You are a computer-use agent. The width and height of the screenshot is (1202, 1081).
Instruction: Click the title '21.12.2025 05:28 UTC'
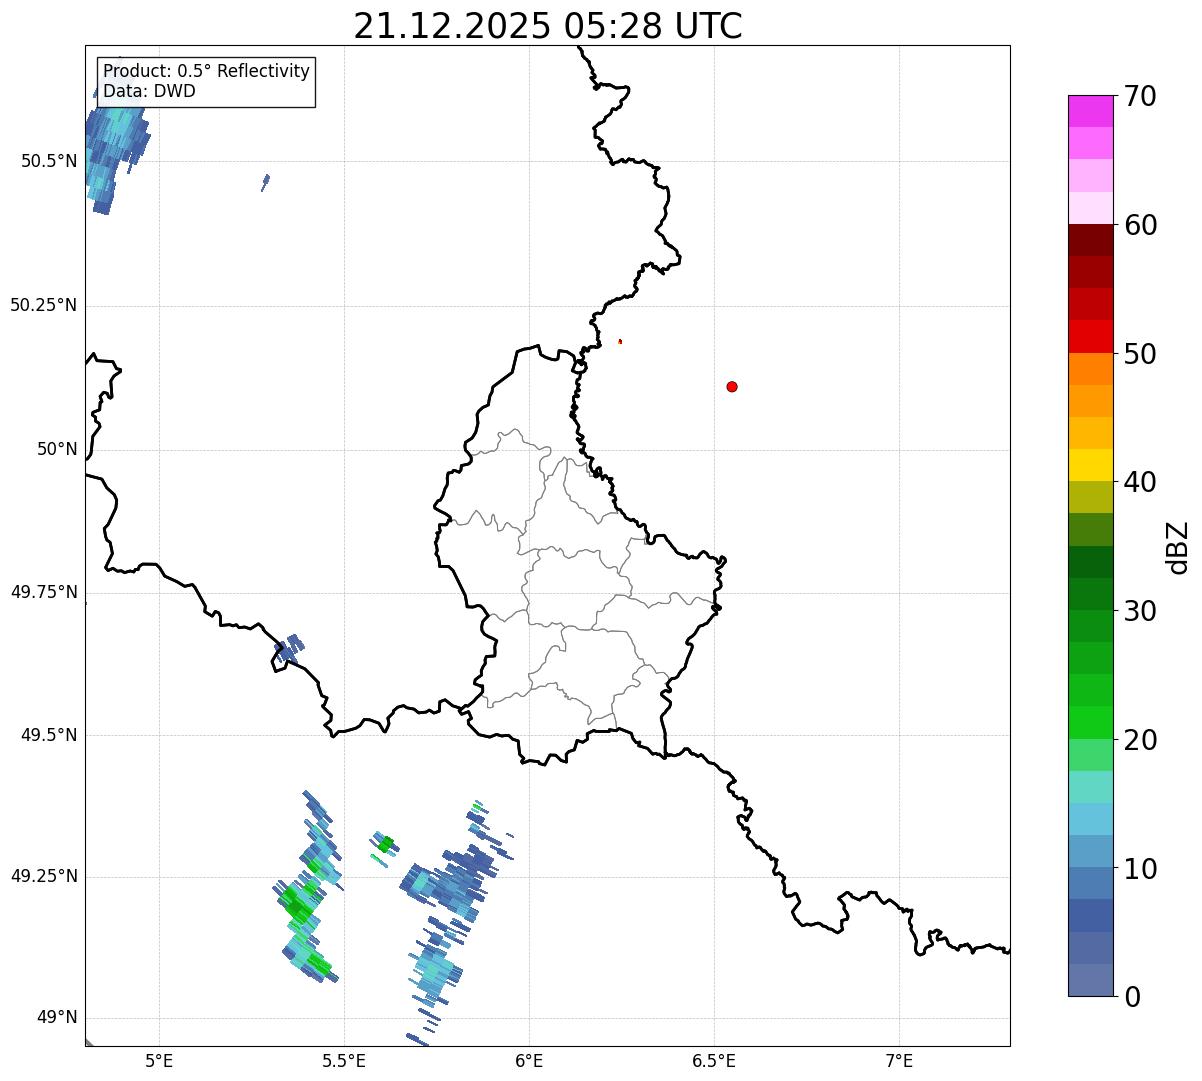click(548, 26)
